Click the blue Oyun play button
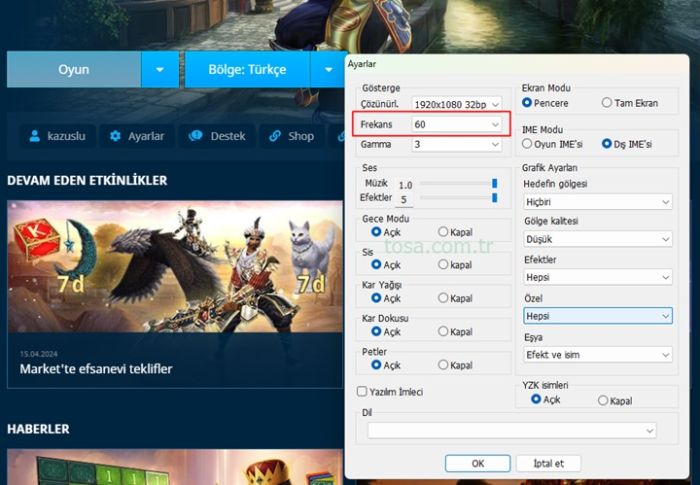700x485 pixels. [73, 70]
